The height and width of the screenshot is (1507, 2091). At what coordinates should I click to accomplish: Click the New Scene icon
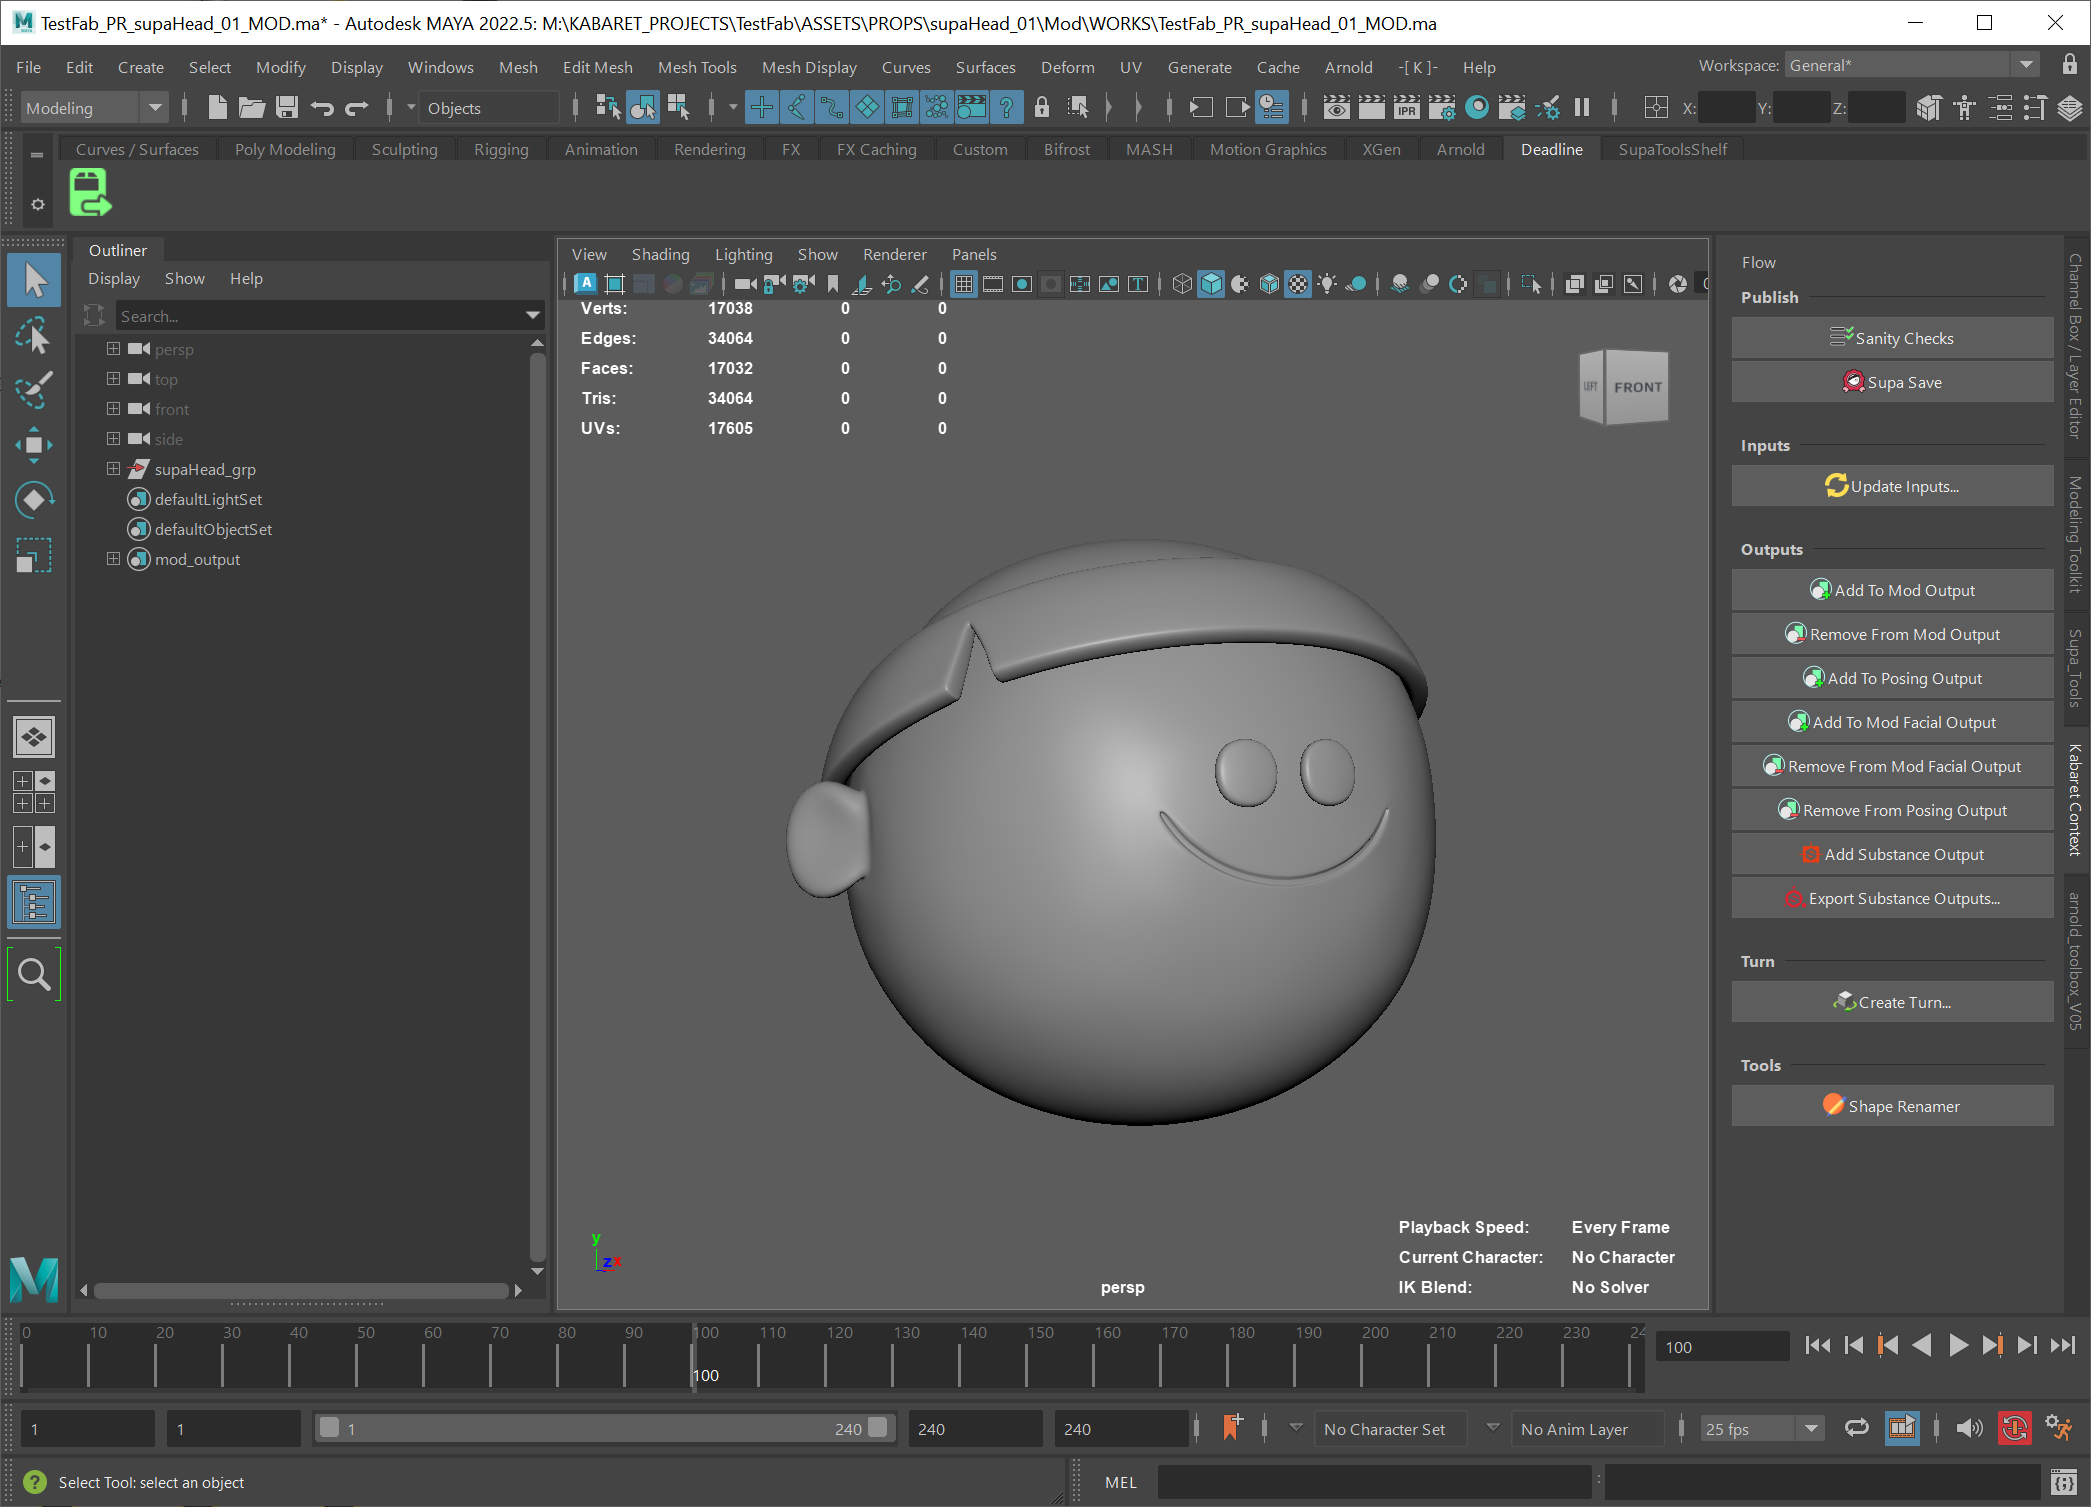(217, 107)
